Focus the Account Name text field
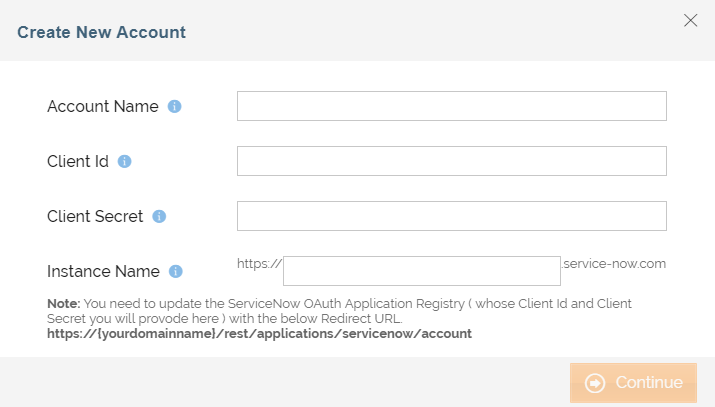 [451, 106]
